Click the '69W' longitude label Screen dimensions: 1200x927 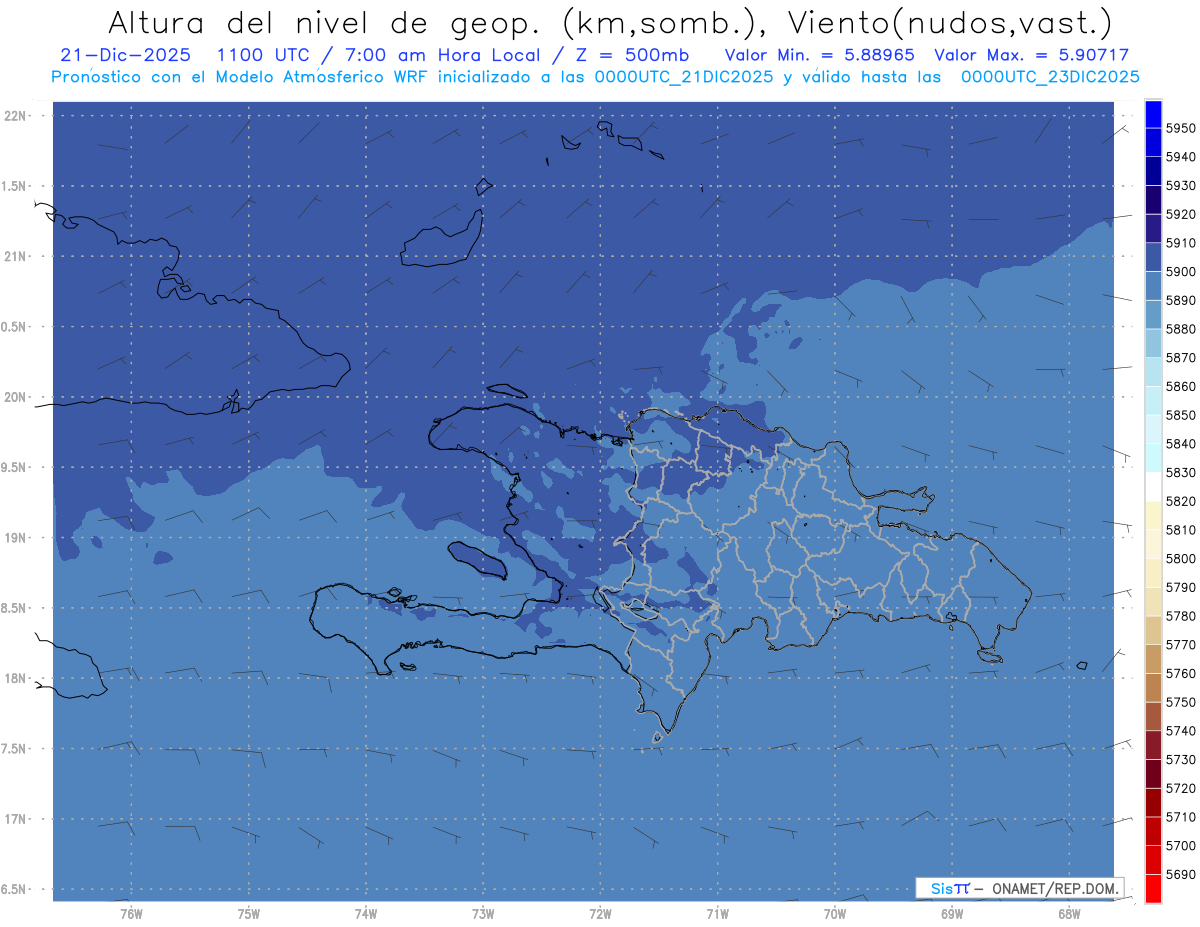[951, 913]
